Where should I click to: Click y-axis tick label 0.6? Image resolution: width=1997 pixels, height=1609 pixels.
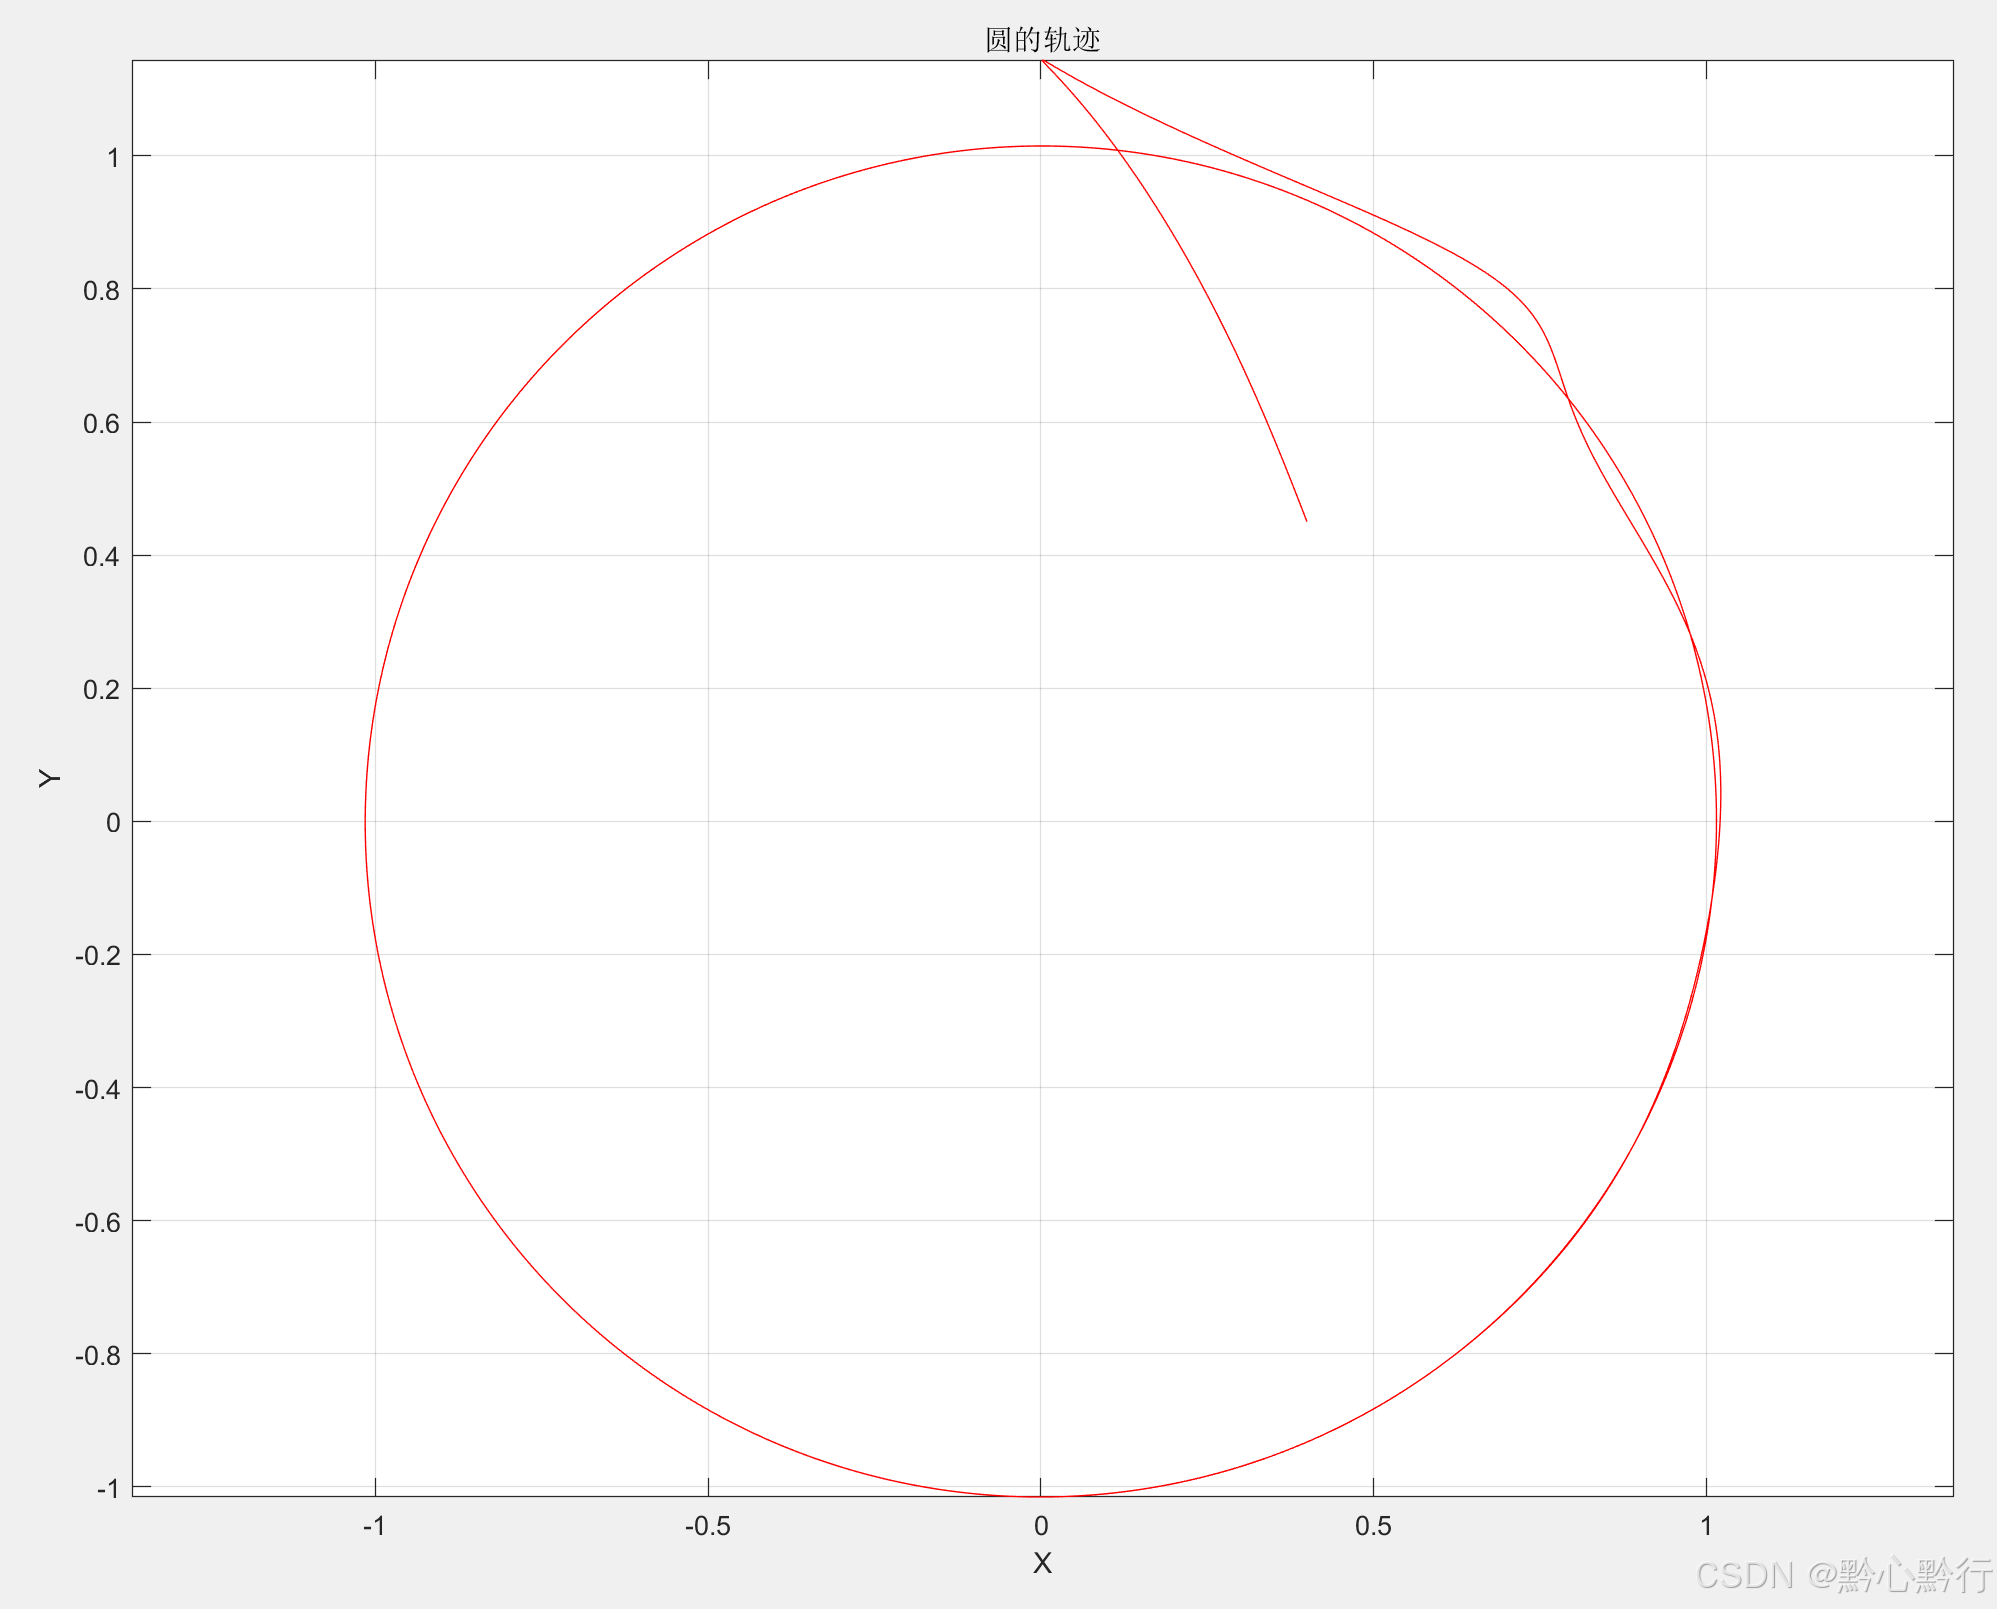pos(101,423)
